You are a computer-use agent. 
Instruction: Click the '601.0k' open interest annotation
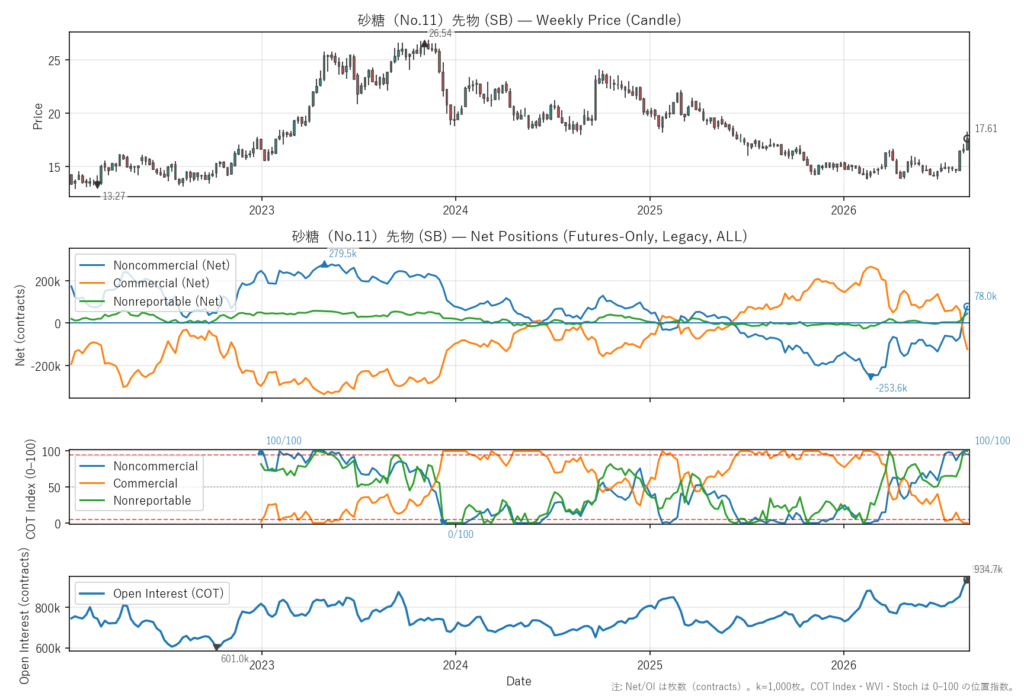234,658
